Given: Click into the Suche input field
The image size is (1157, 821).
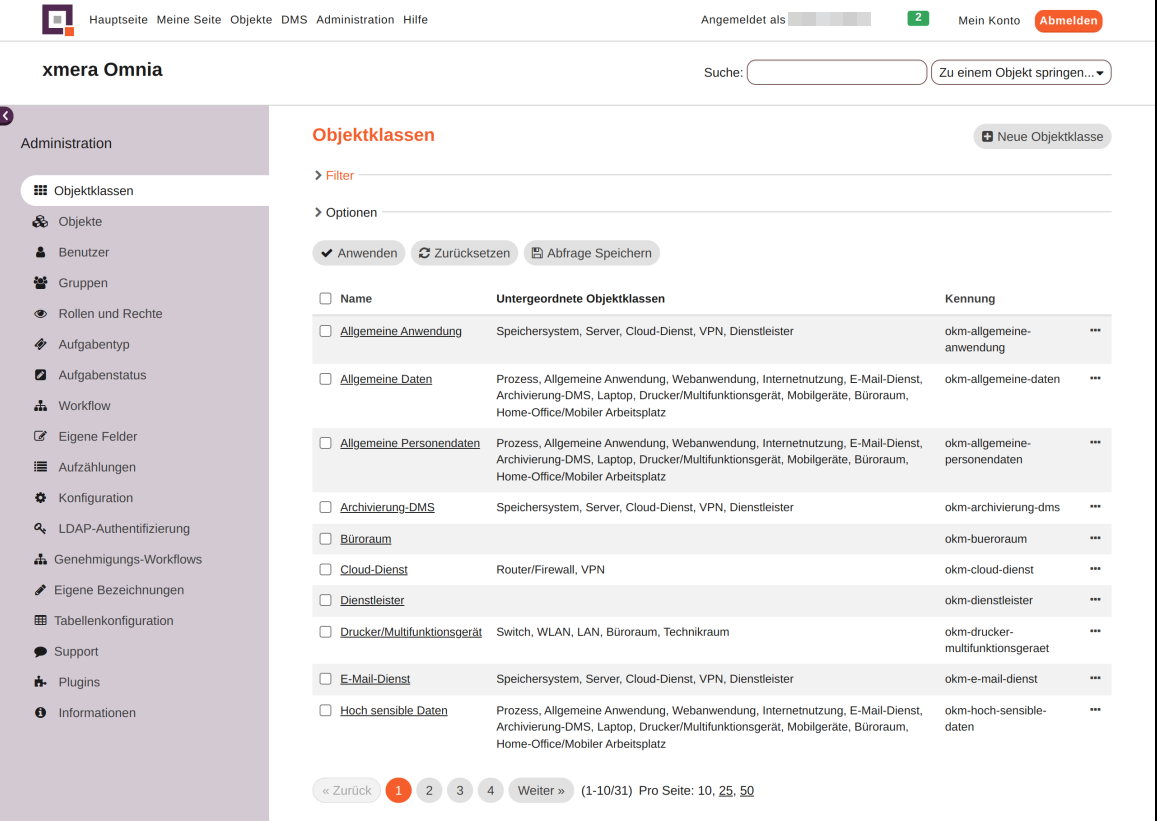Looking at the screenshot, I should point(836,73).
